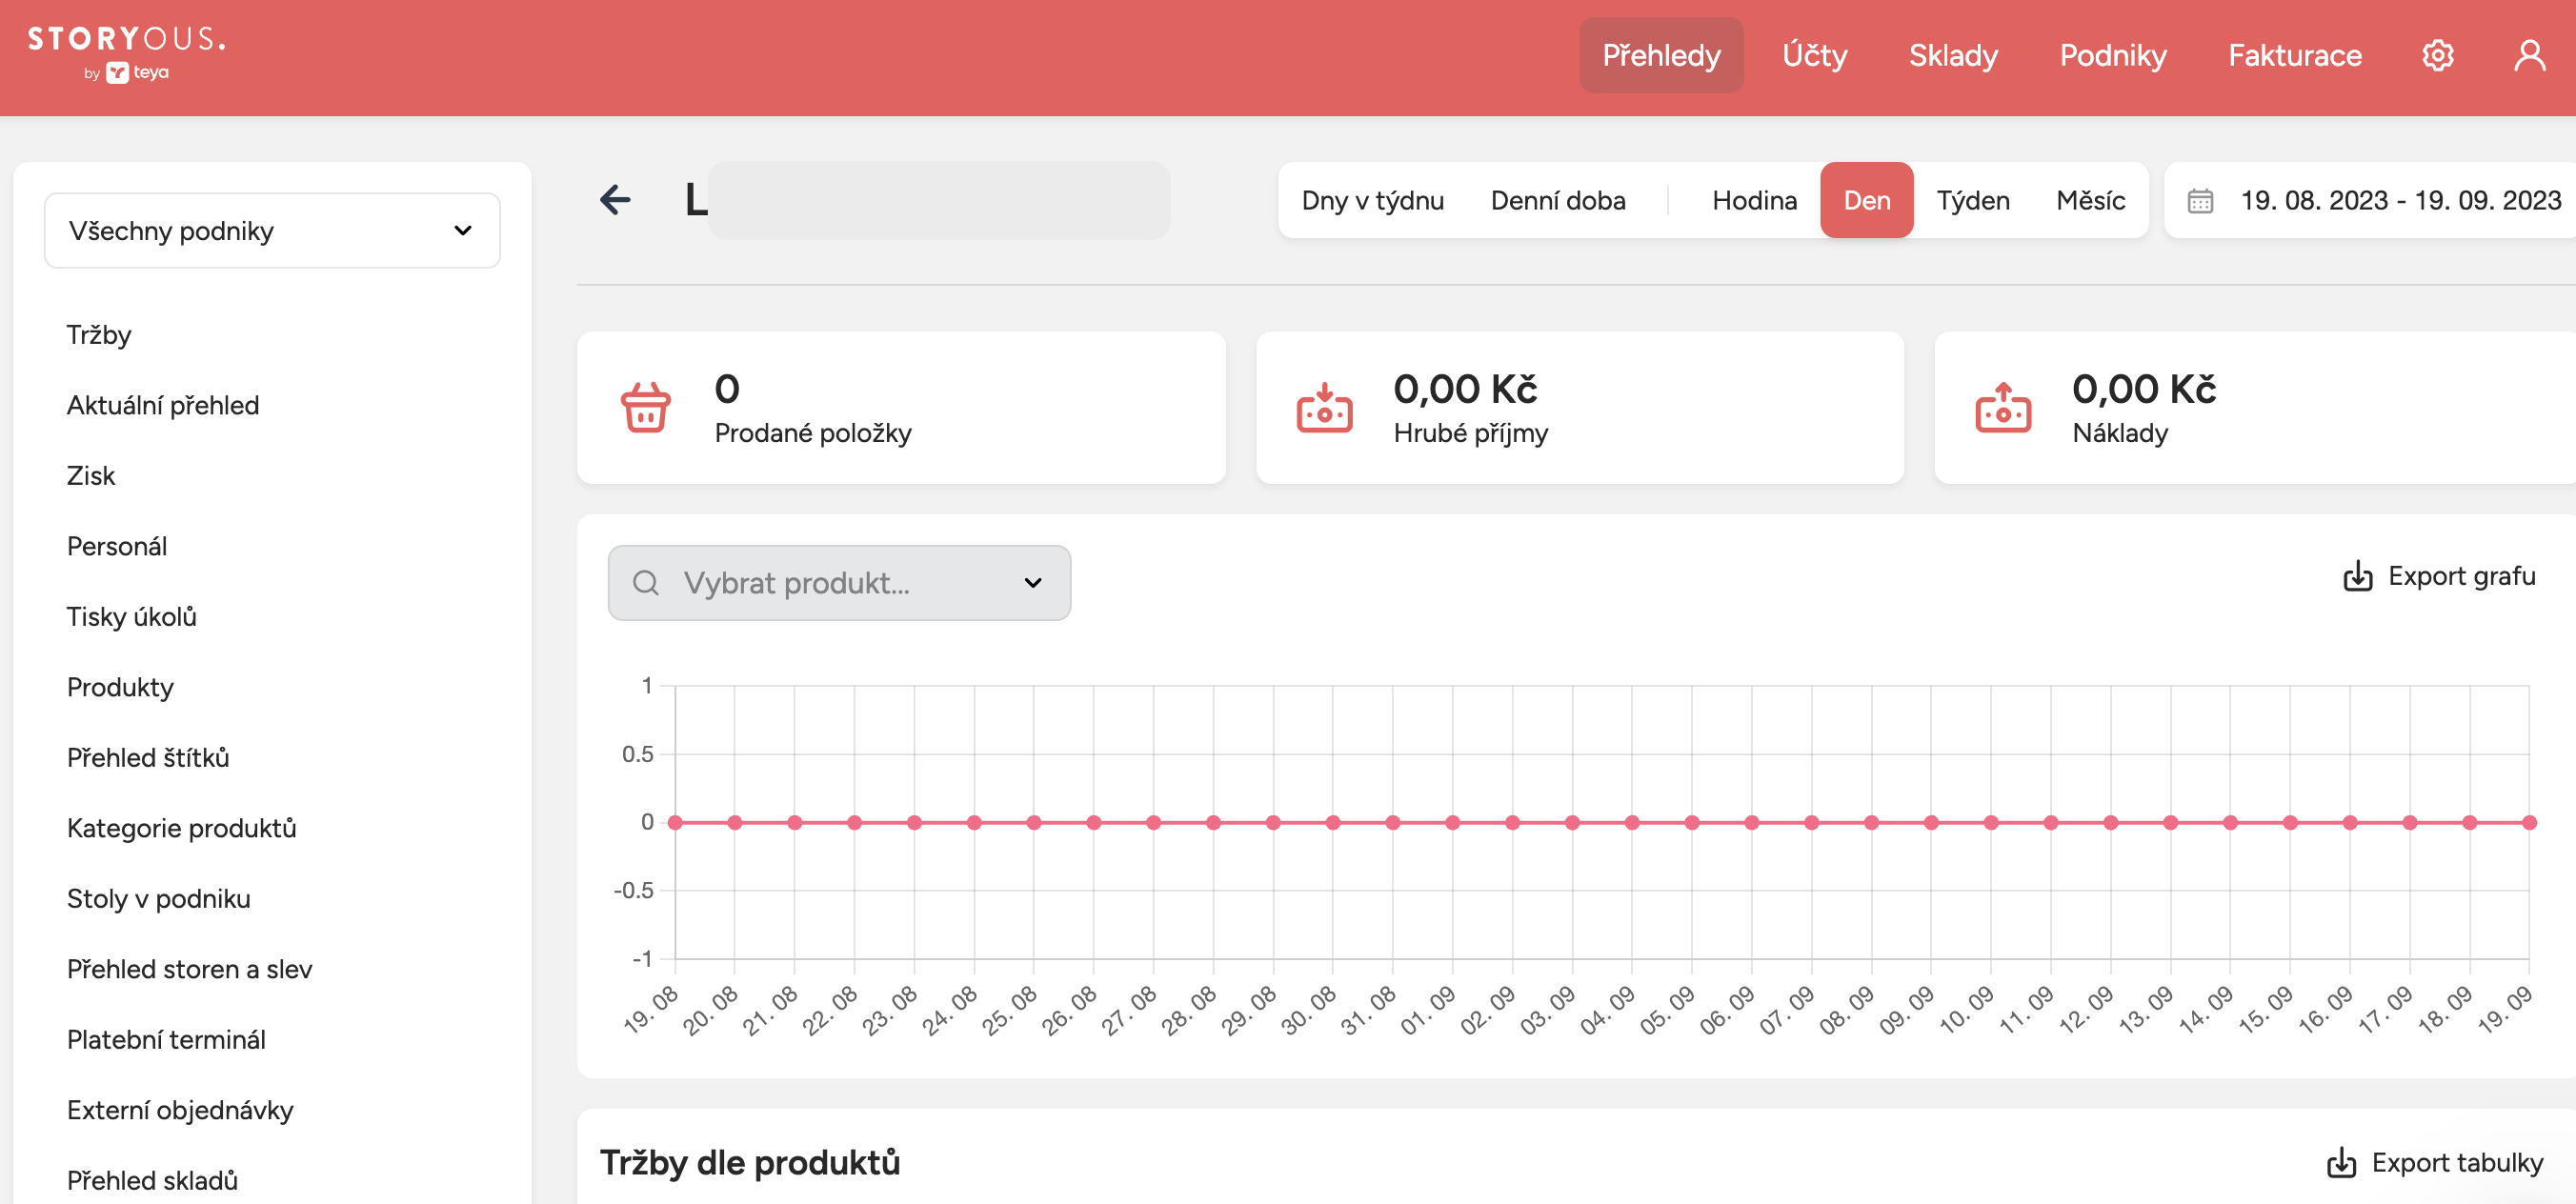Click the 01. 09 data point on chart

tap(1452, 822)
